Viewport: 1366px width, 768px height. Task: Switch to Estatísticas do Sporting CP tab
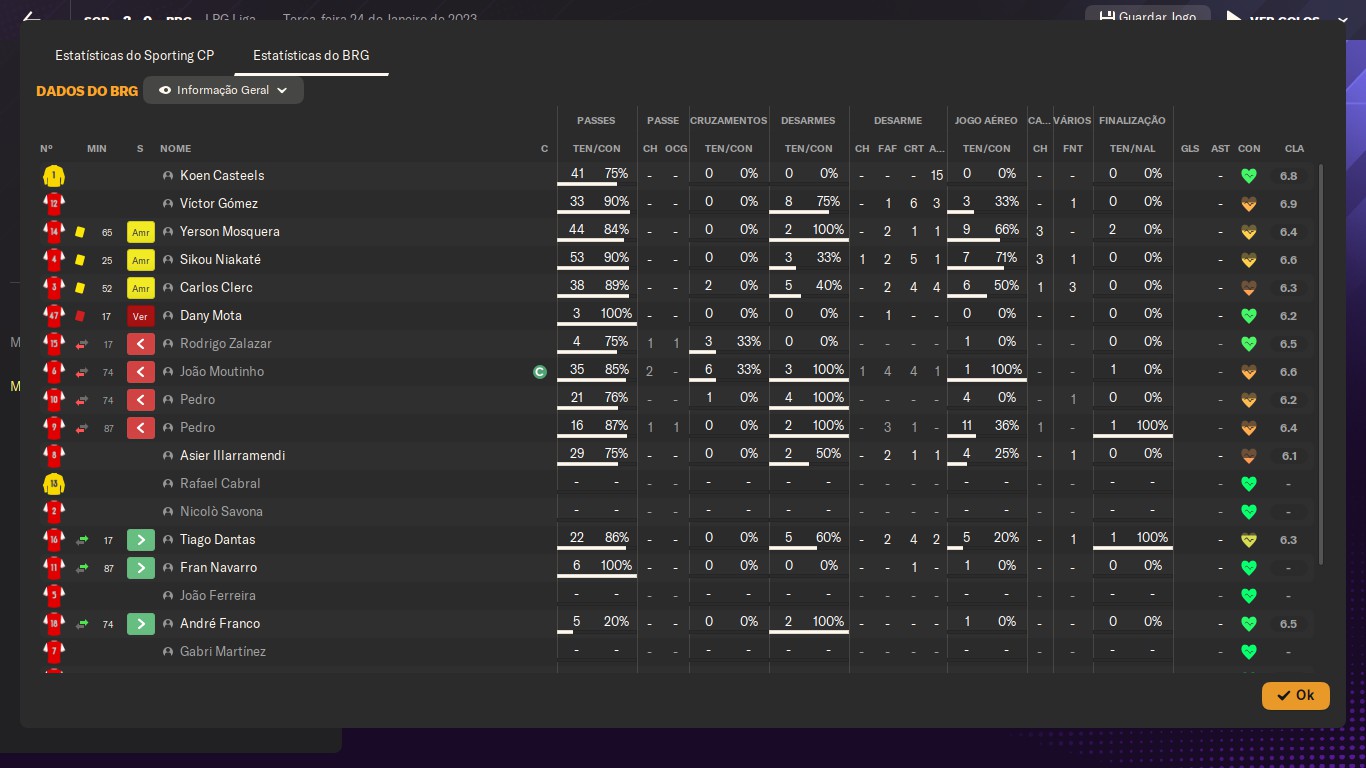click(x=135, y=55)
